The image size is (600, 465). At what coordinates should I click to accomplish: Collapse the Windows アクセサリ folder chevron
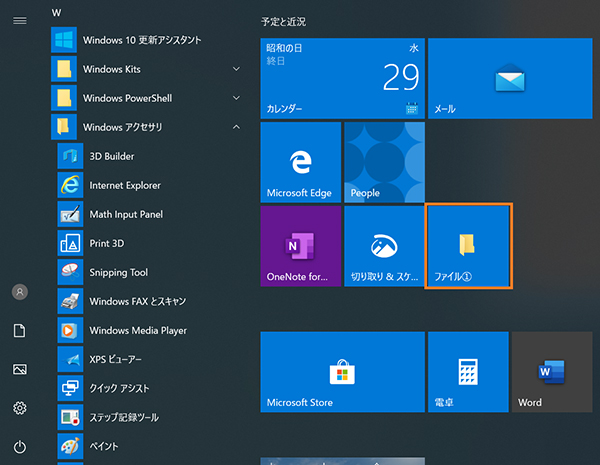236,127
